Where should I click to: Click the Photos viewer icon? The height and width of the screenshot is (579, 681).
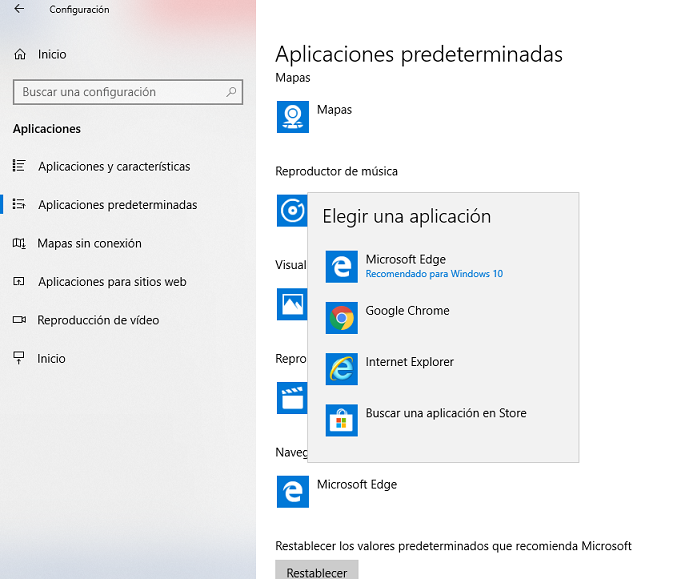(292, 304)
